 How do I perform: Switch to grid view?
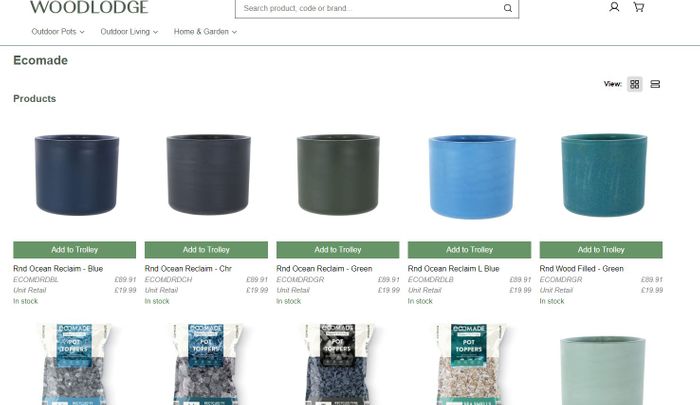[x=634, y=84]
